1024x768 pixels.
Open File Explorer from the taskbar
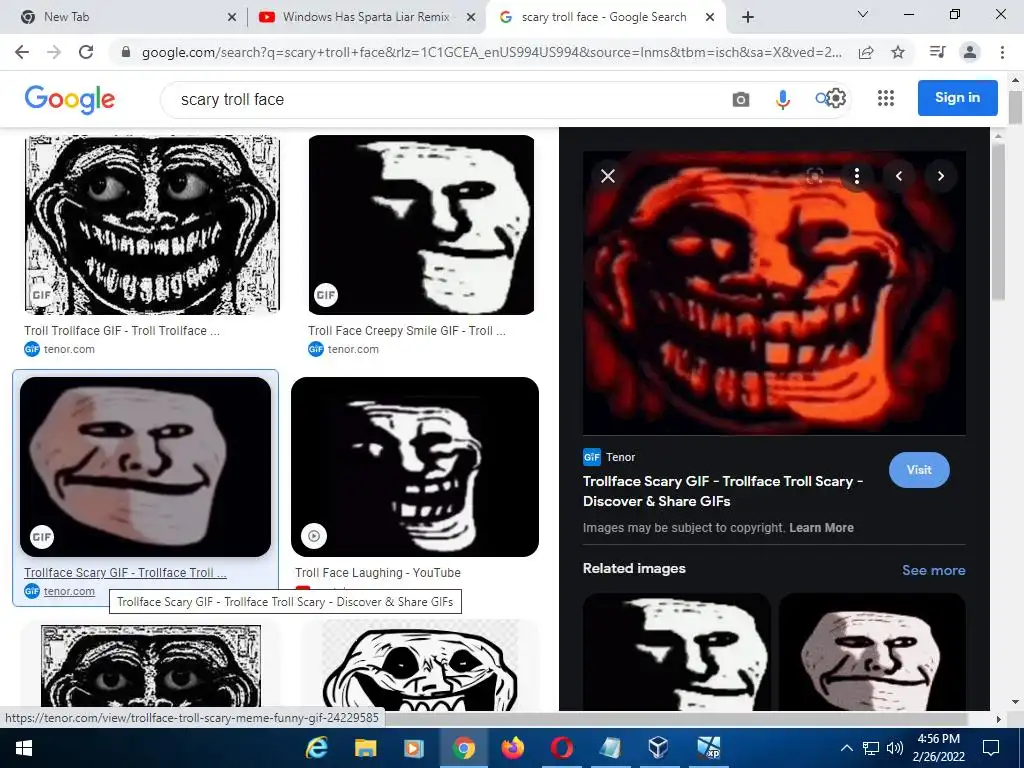(x=366, y=748)
